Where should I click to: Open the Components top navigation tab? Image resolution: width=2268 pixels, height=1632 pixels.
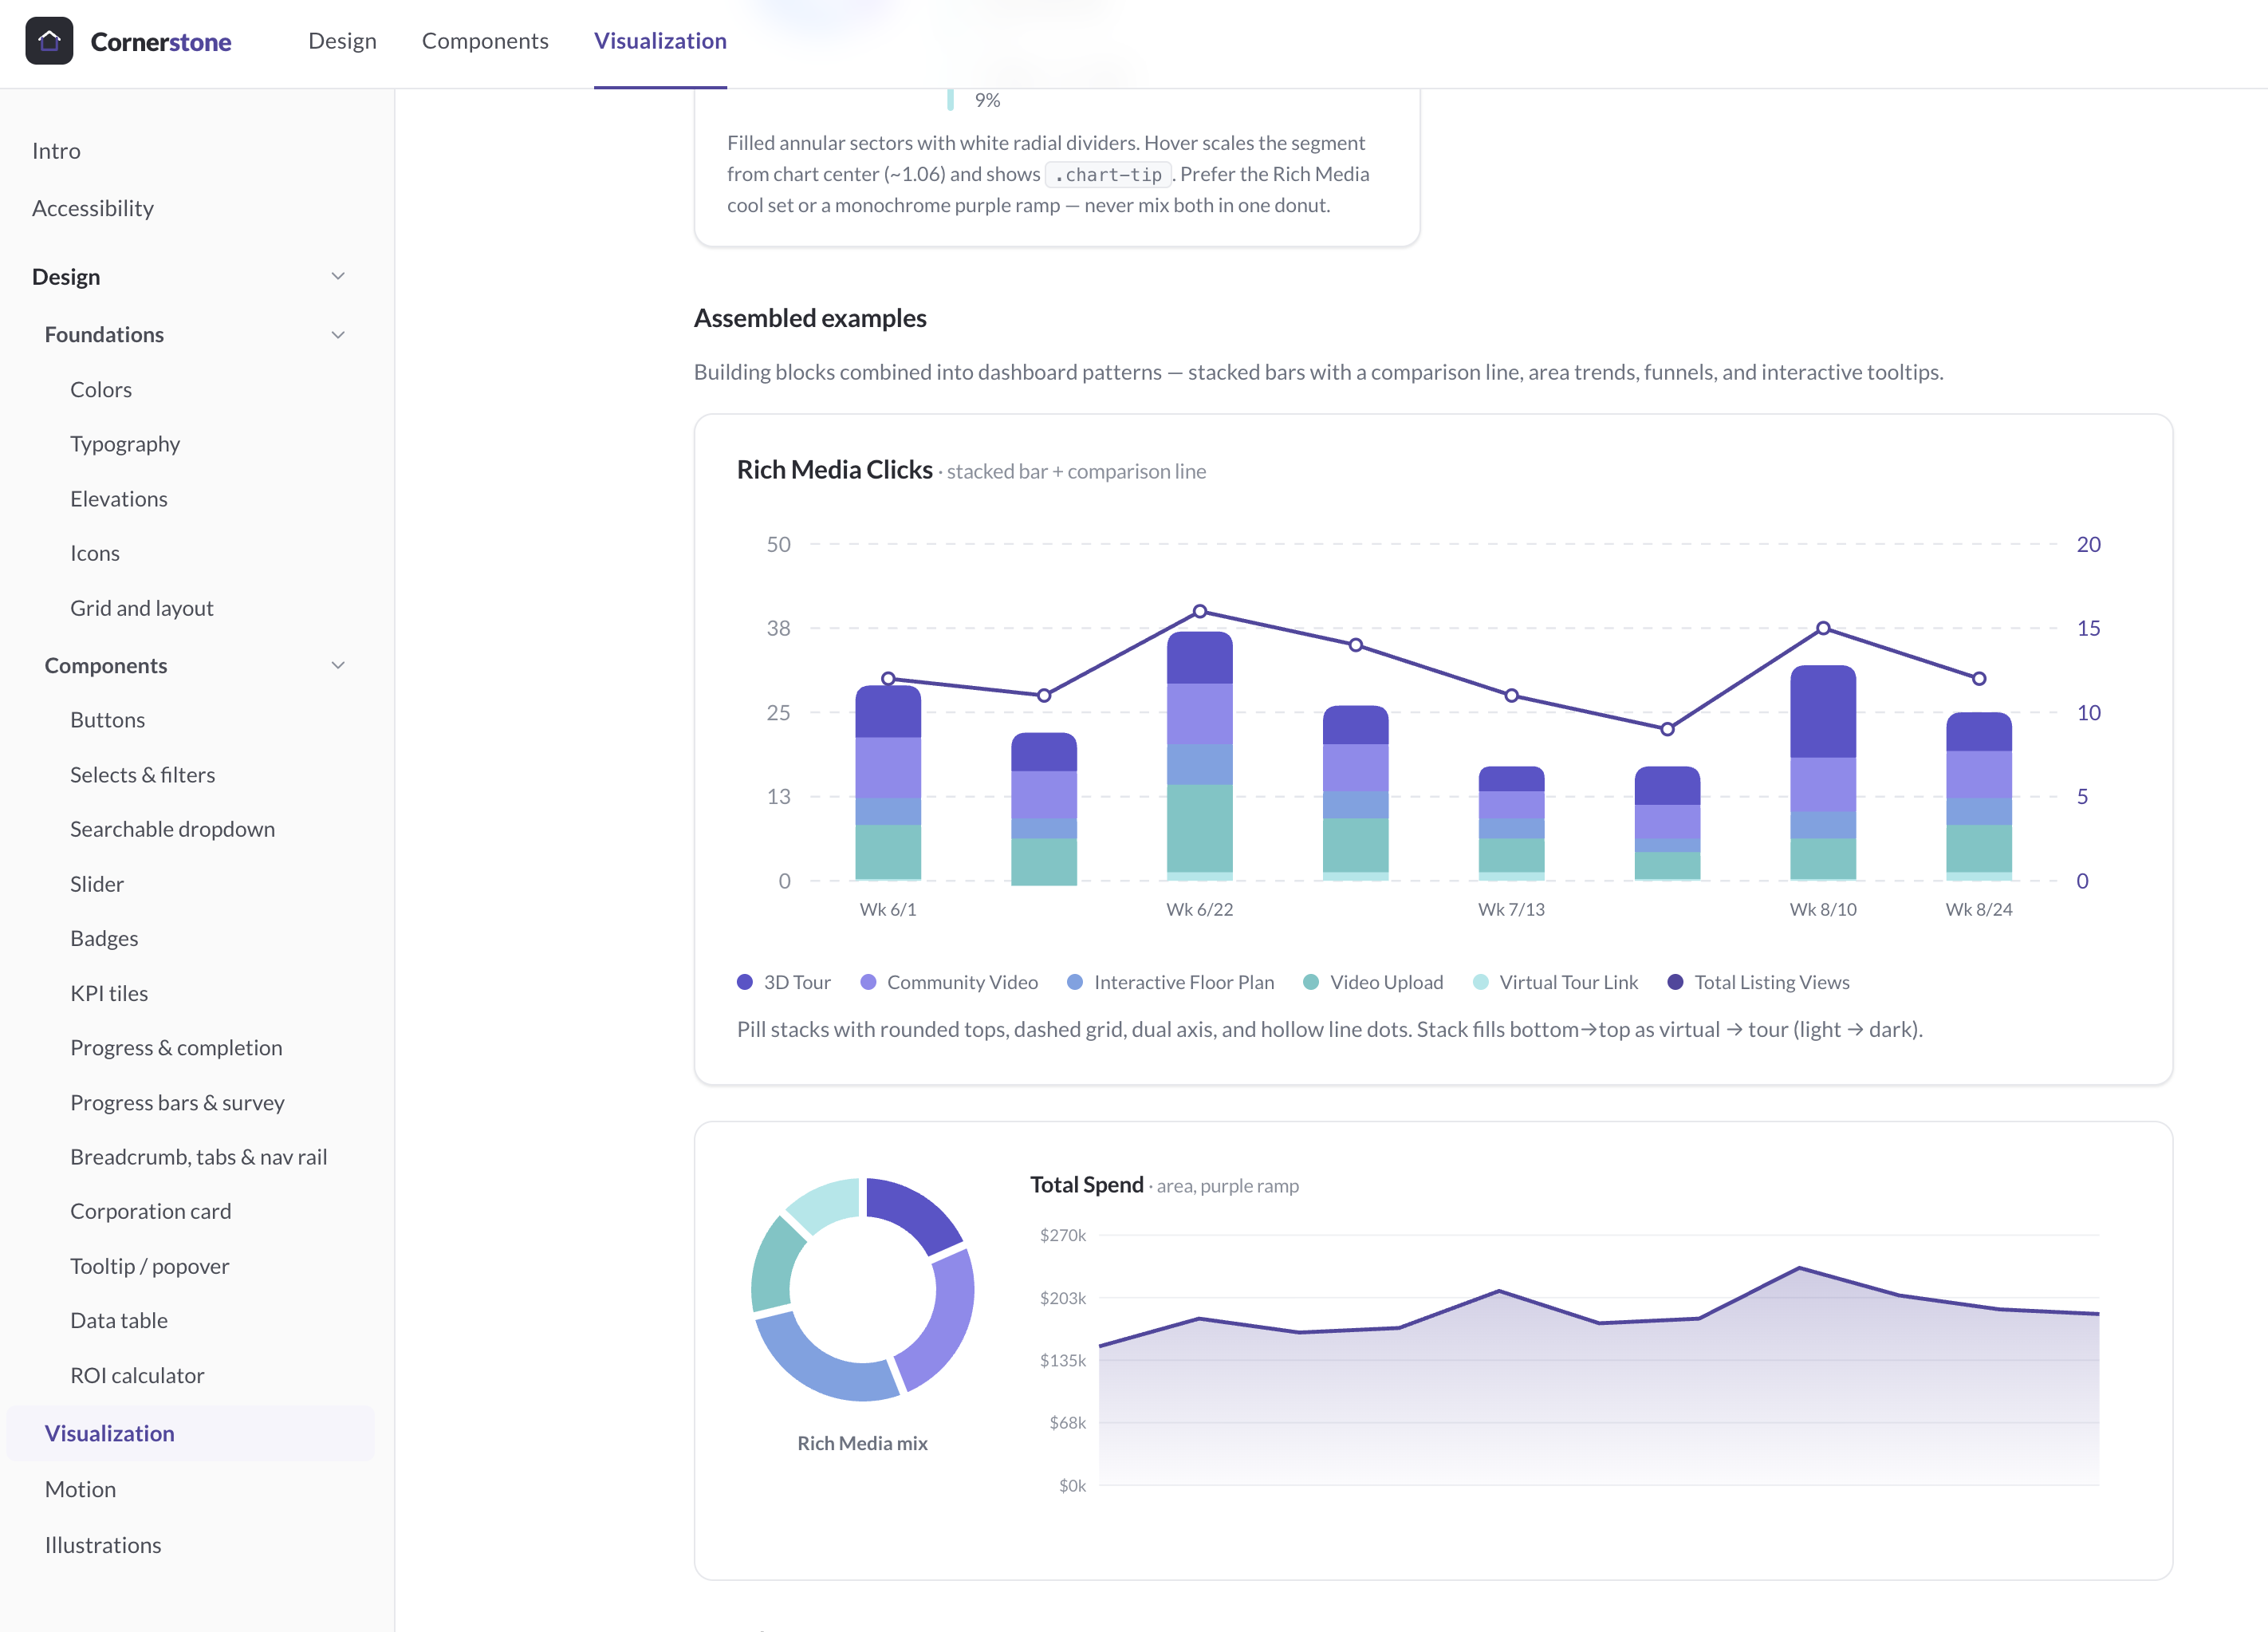pyautogui.click(x=485, y=41)
